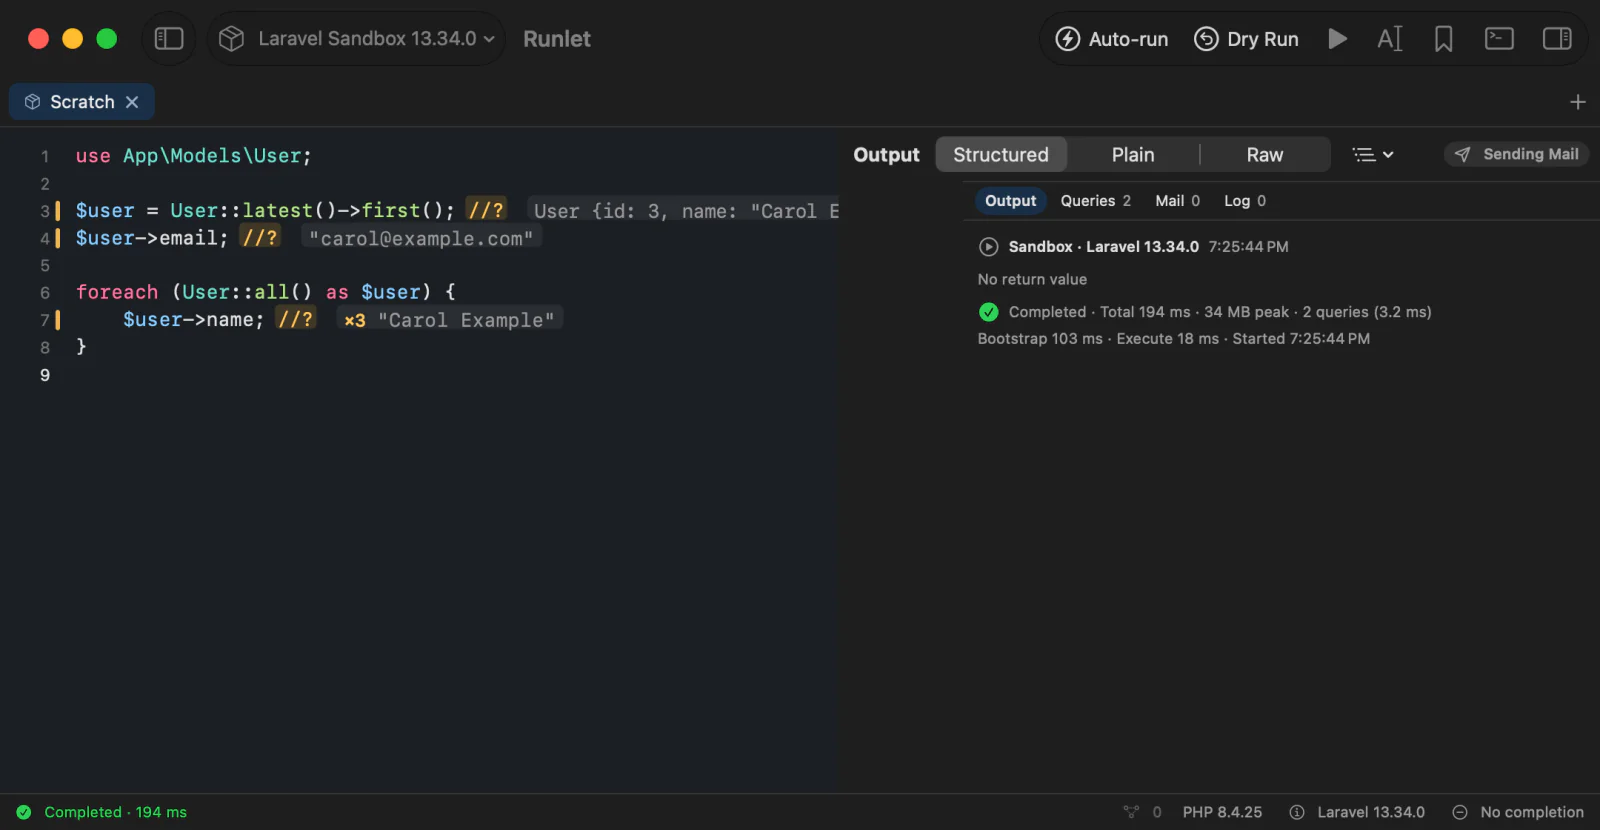Click the status bar branch icon
1600x830 pixels.
1131,812
